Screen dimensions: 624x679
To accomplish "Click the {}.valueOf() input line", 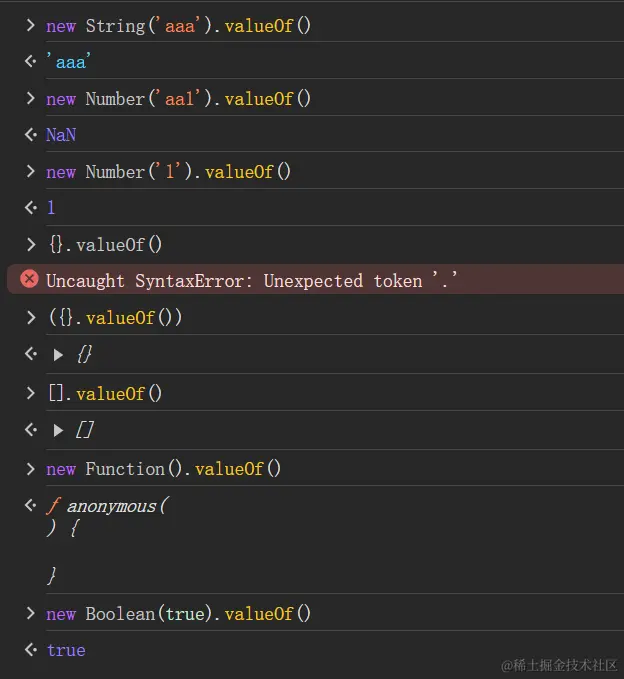I will point(105,245).
